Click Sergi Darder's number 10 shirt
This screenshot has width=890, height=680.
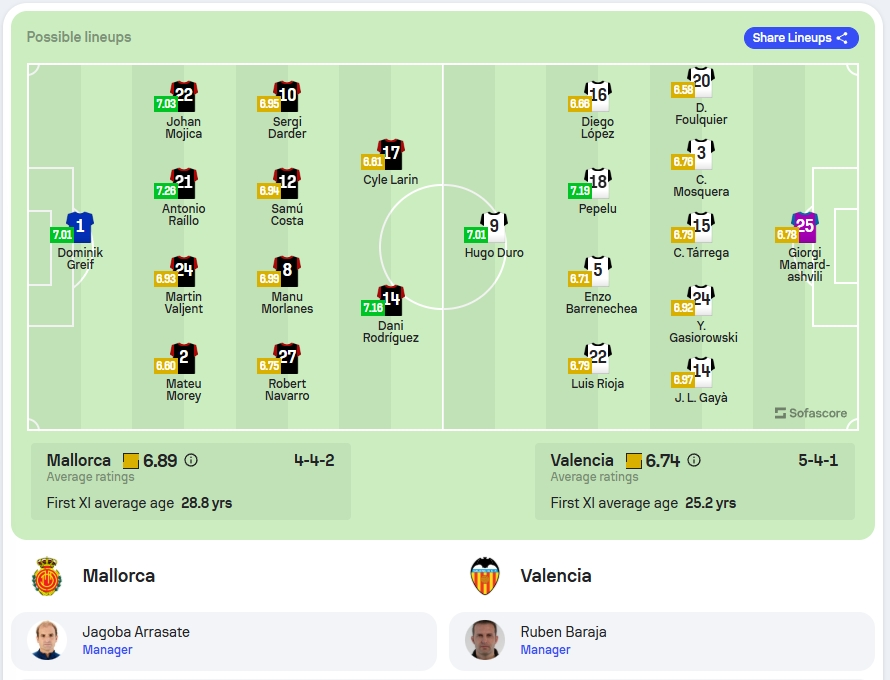tap(287, 96)
